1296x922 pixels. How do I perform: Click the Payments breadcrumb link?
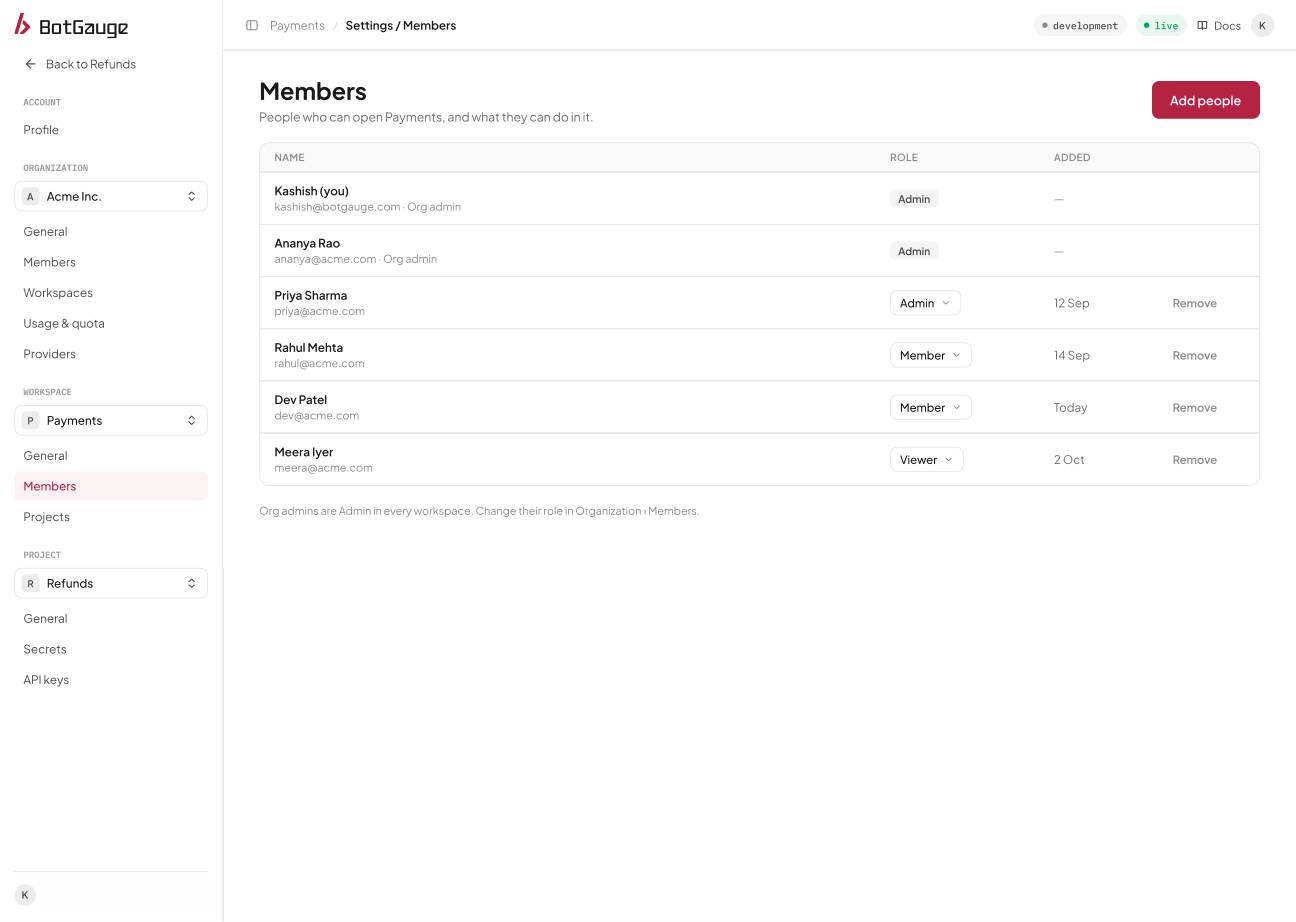point(297,25)
